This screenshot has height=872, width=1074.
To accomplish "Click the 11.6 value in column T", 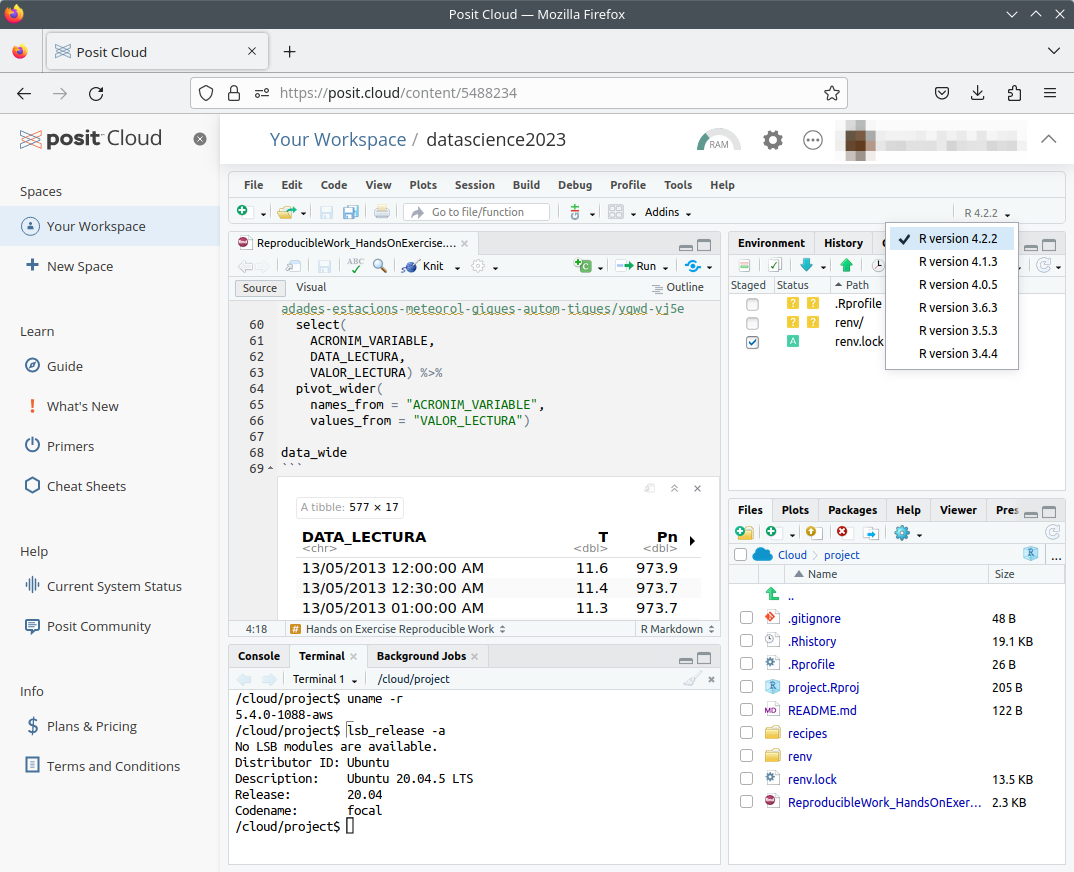I will tap(592, 568).
